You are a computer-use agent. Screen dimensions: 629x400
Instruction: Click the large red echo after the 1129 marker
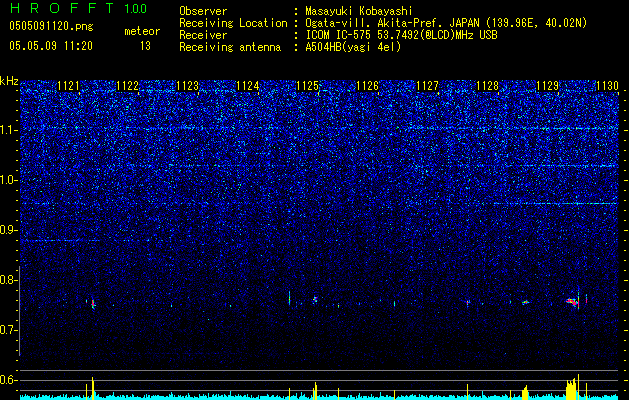[x=573, y=302]
